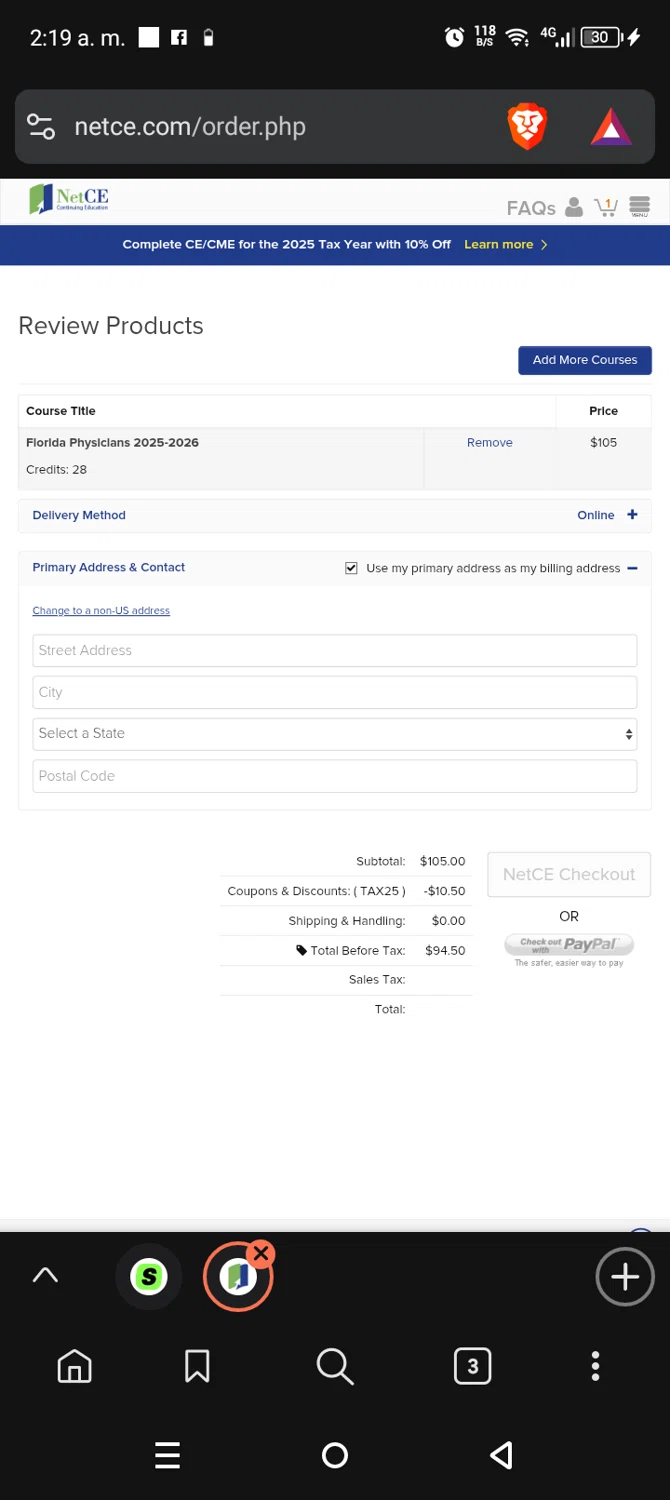The width and height of the screenshot is (670, 1500).
Task: Open the Brave Shields lion icon
Action: coord(528,127)
